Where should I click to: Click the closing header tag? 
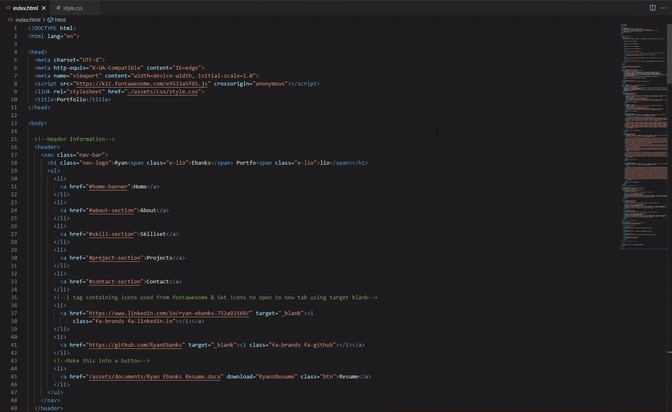49,408
